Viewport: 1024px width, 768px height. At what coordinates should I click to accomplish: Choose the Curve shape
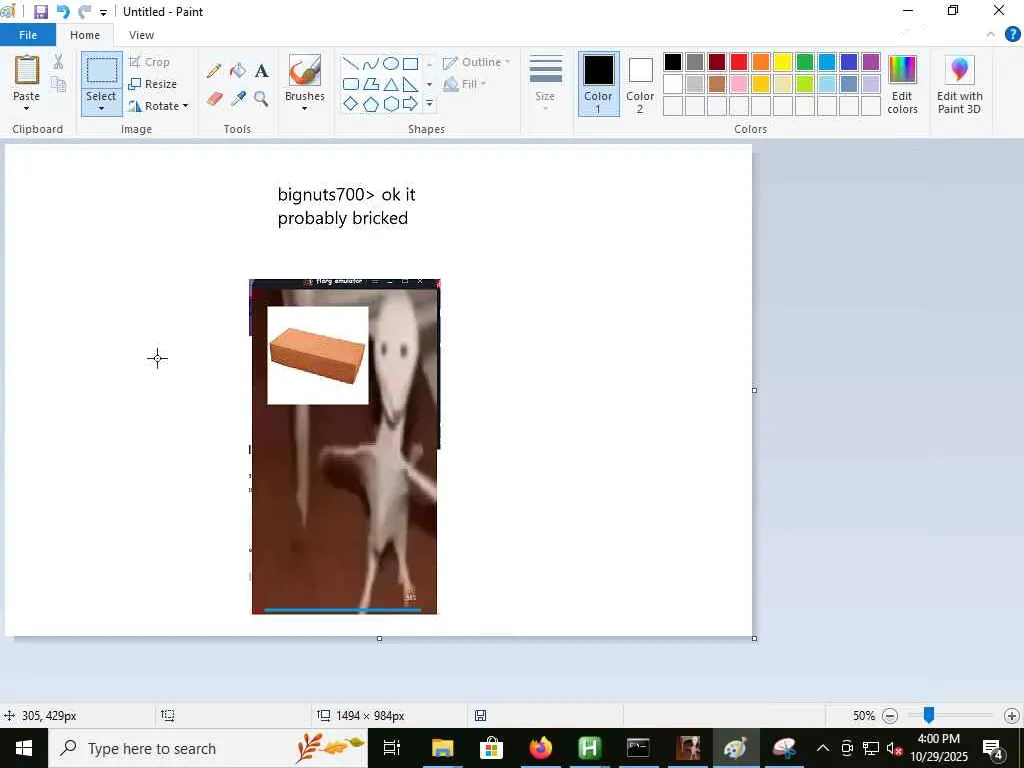click(x=370, y=64)
